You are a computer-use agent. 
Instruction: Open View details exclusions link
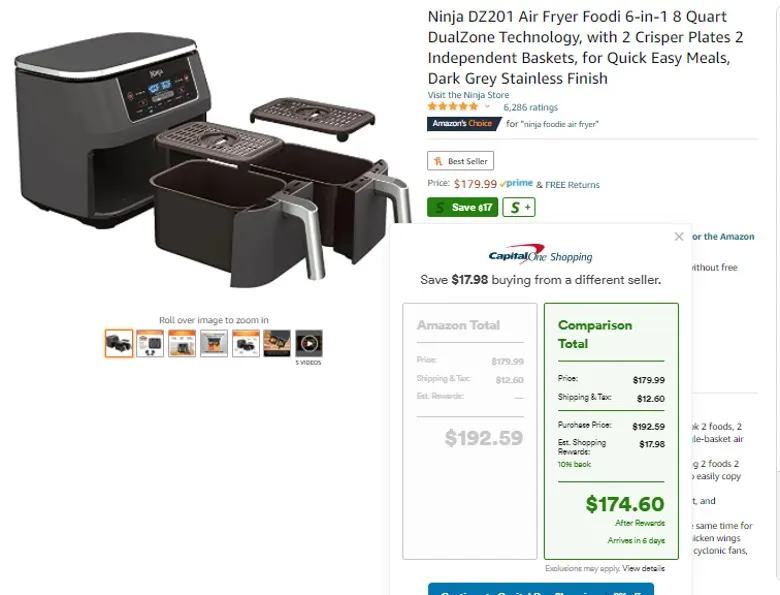[x=643, y=568]
